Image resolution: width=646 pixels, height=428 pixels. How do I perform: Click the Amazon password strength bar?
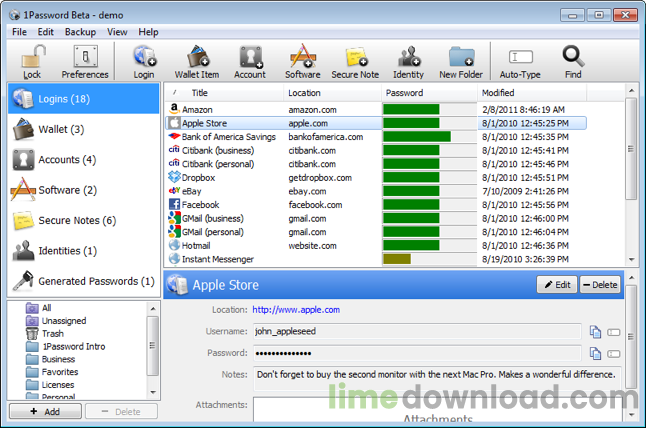412,109
